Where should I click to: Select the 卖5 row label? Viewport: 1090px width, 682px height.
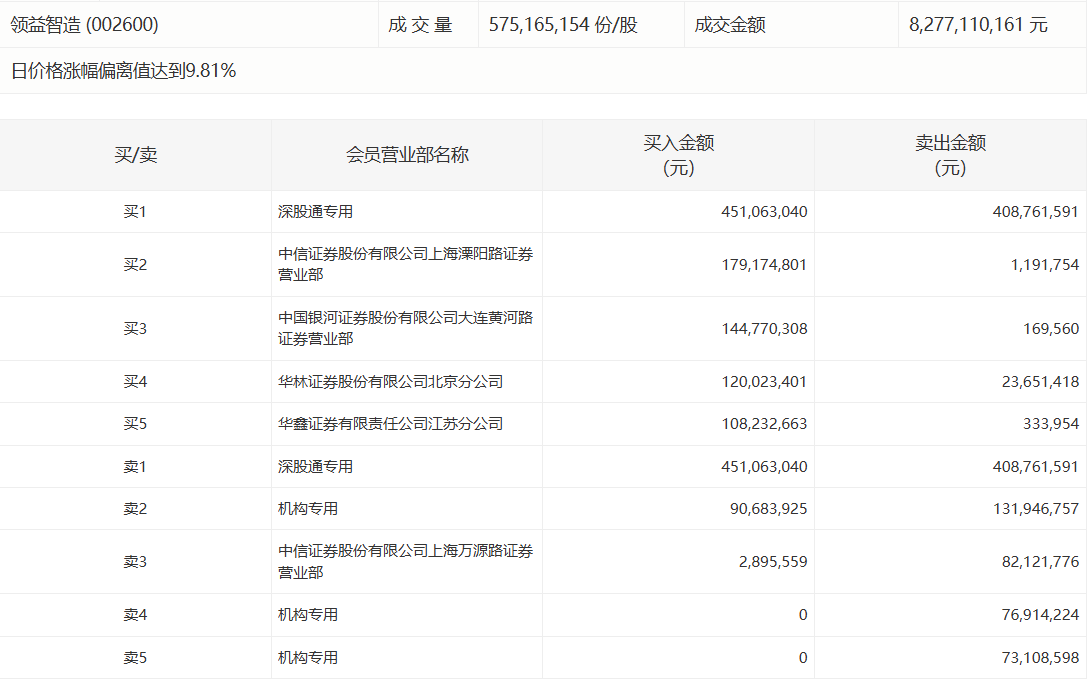(x=136, y=658)
